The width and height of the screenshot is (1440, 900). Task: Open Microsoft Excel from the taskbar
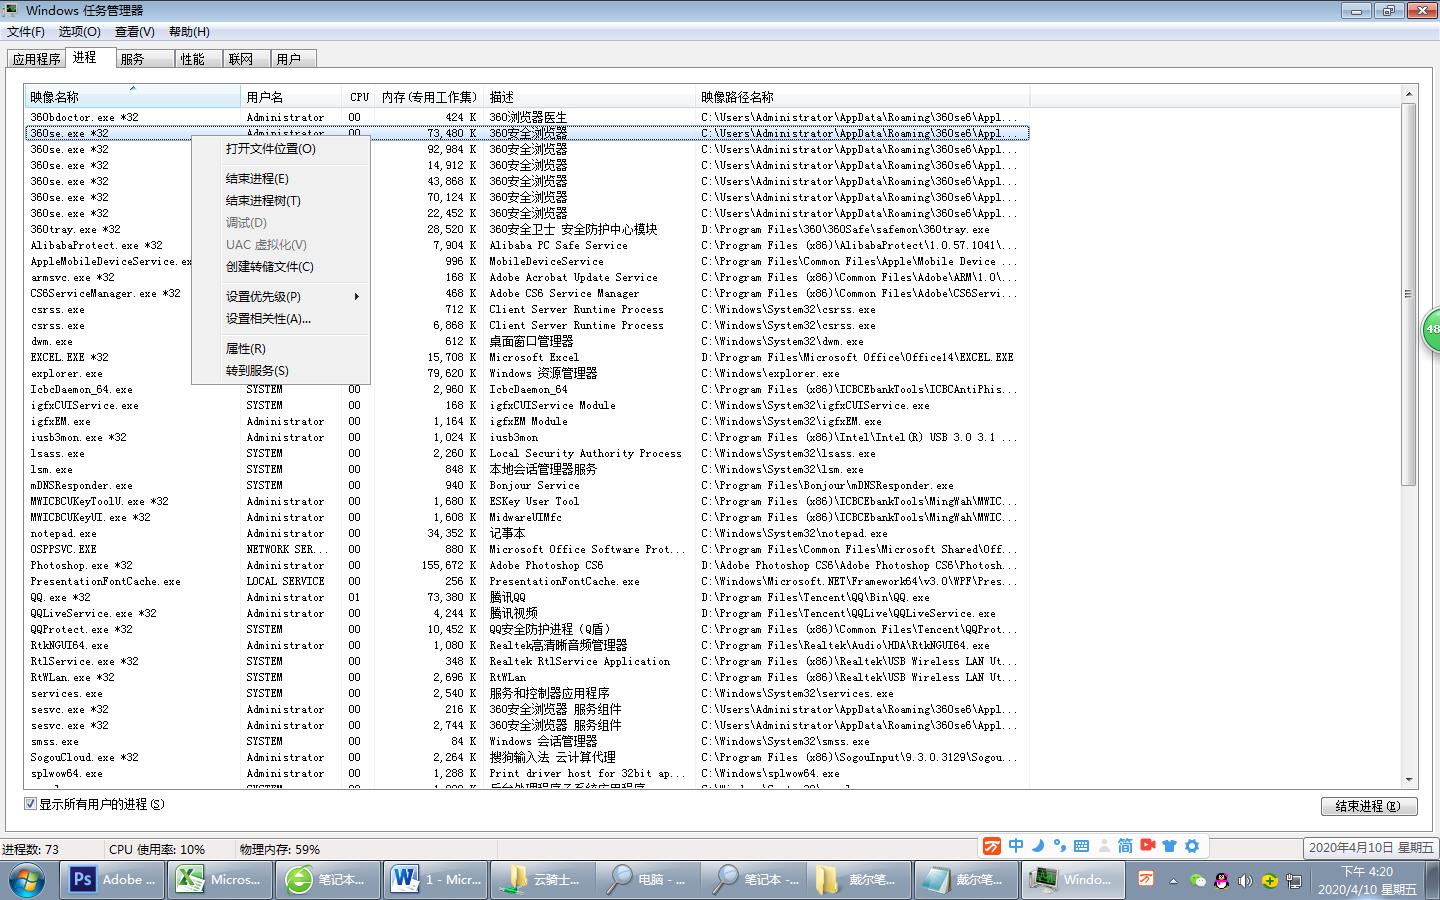219,879
